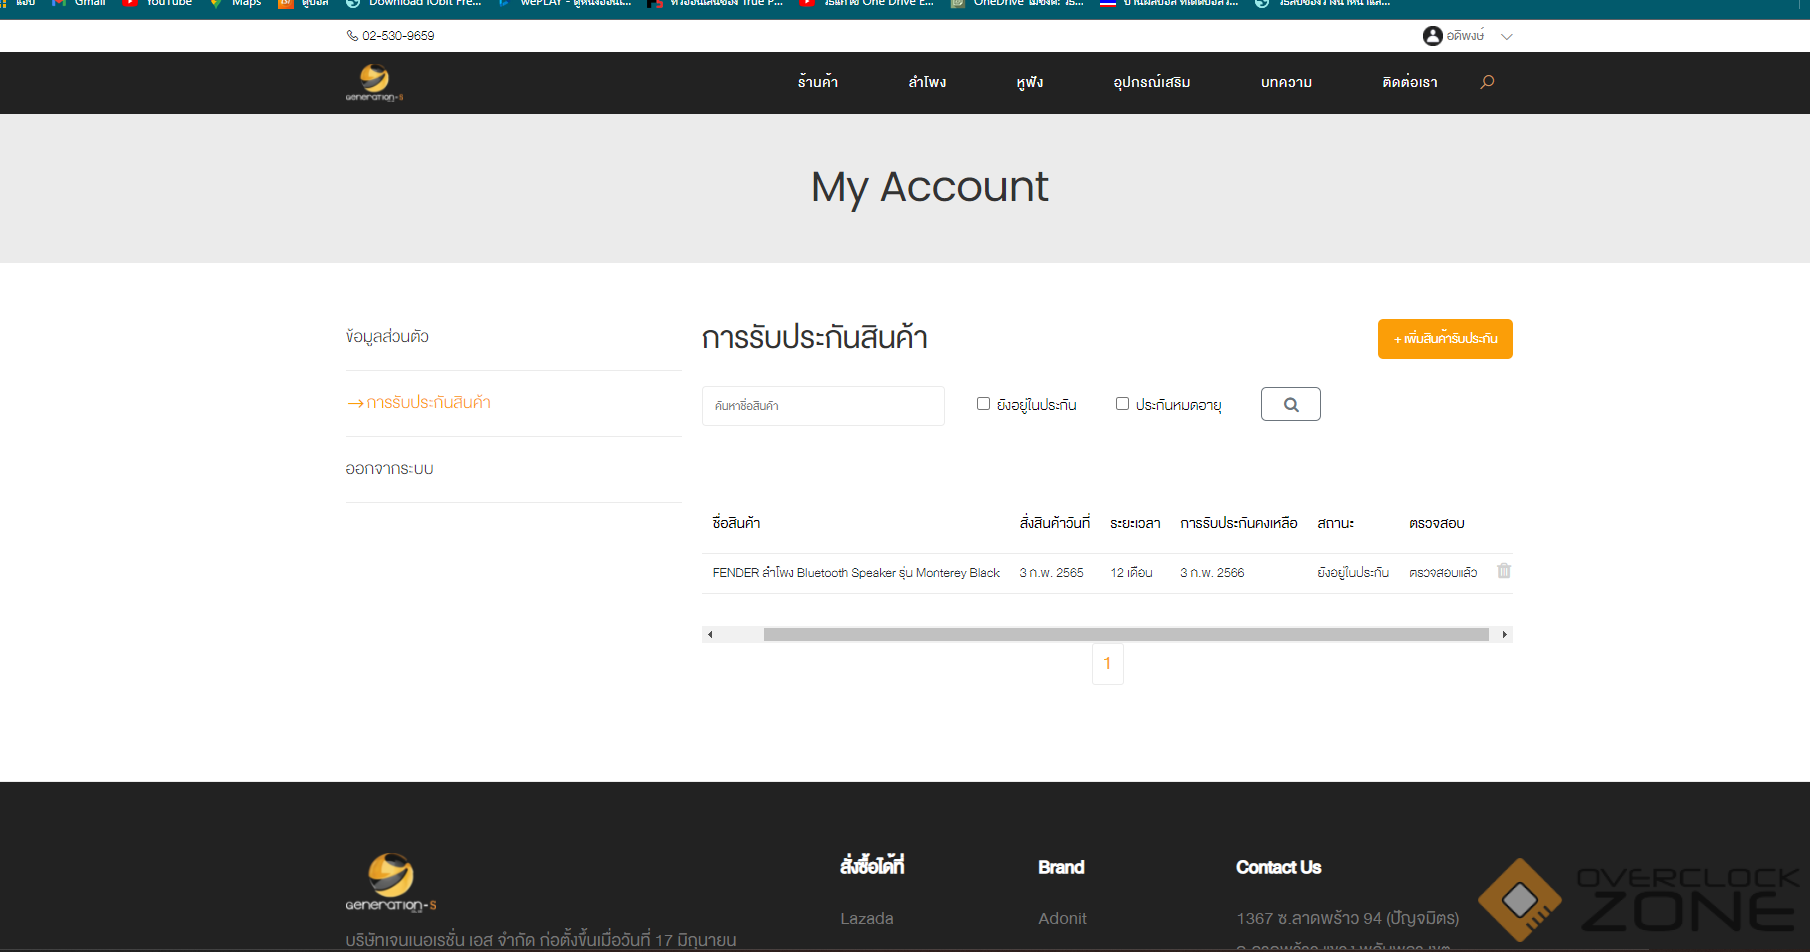This screenshot has width=1810, height=952.
Task: Click the magnifier search icon in header
Action: (1487, 82)
